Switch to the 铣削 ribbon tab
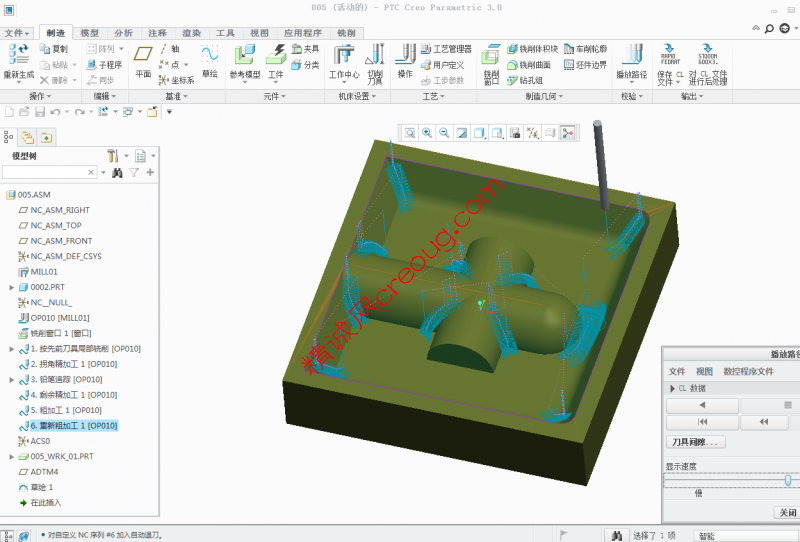The width and height of the screenshot is (800, 542). (346, 33)
